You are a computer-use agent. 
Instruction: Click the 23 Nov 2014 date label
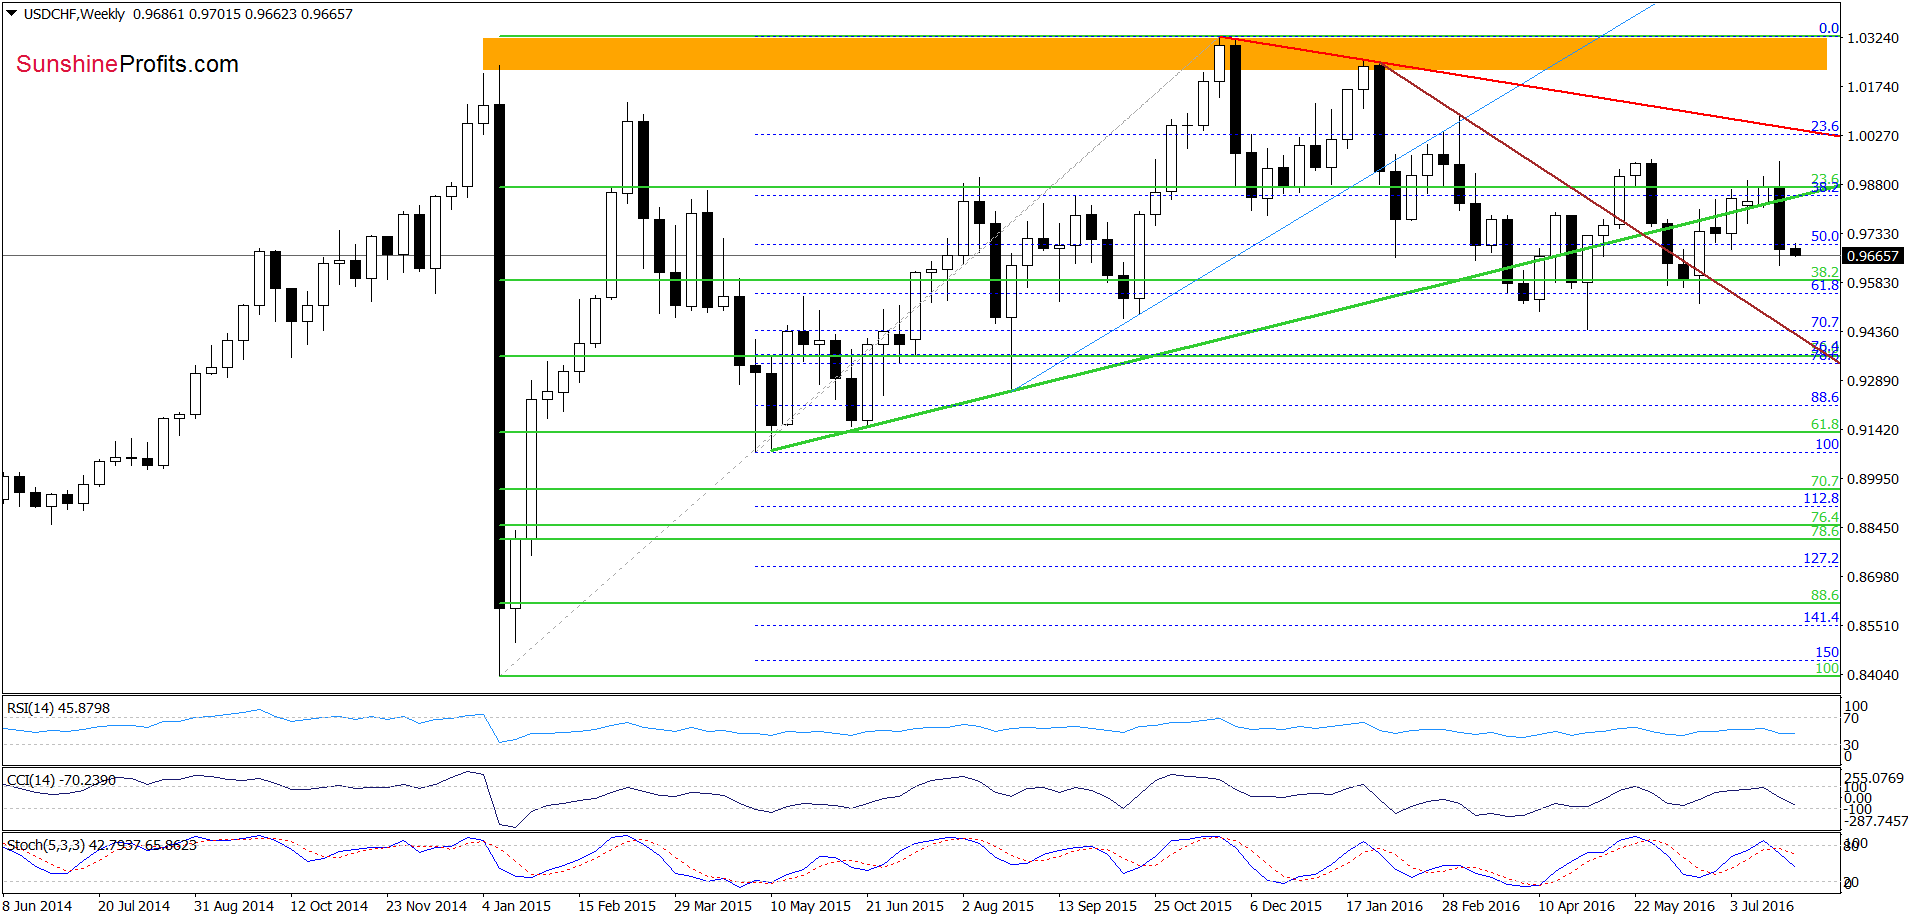(x=426, y=906)
